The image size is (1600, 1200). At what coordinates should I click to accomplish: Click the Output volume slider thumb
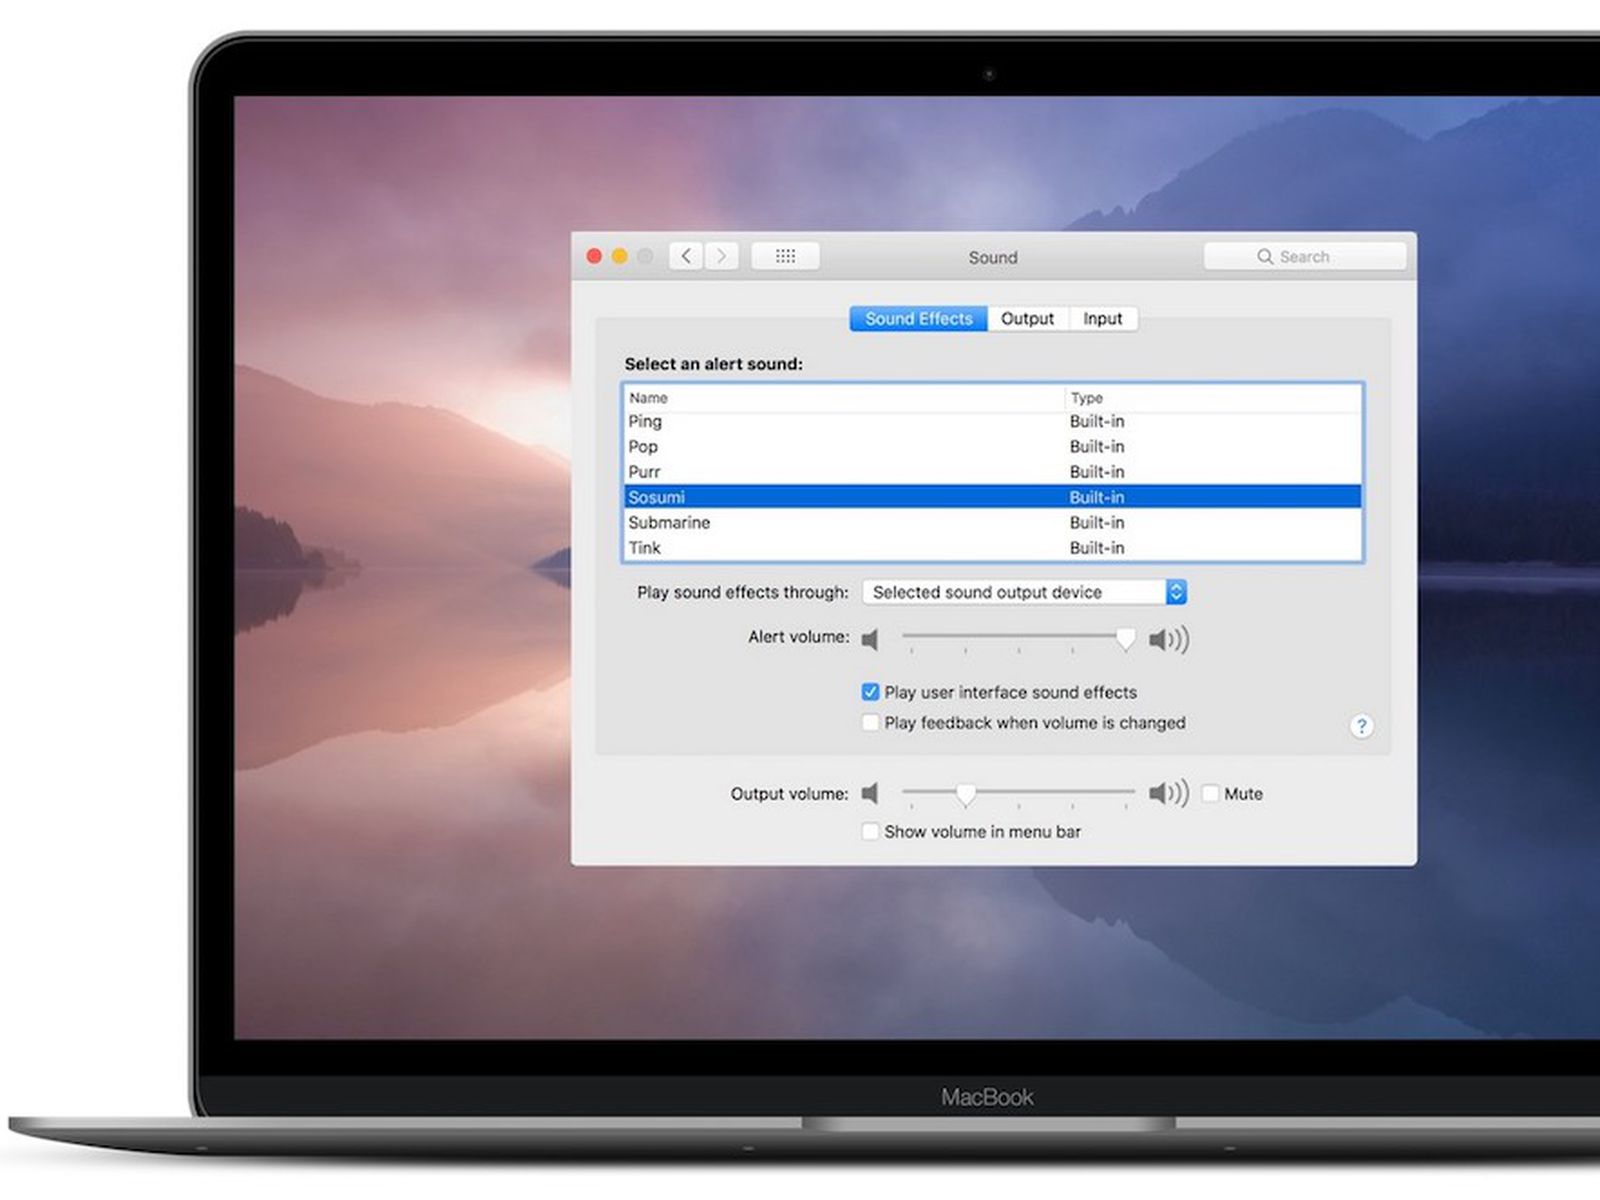click(x=965, y=794)
